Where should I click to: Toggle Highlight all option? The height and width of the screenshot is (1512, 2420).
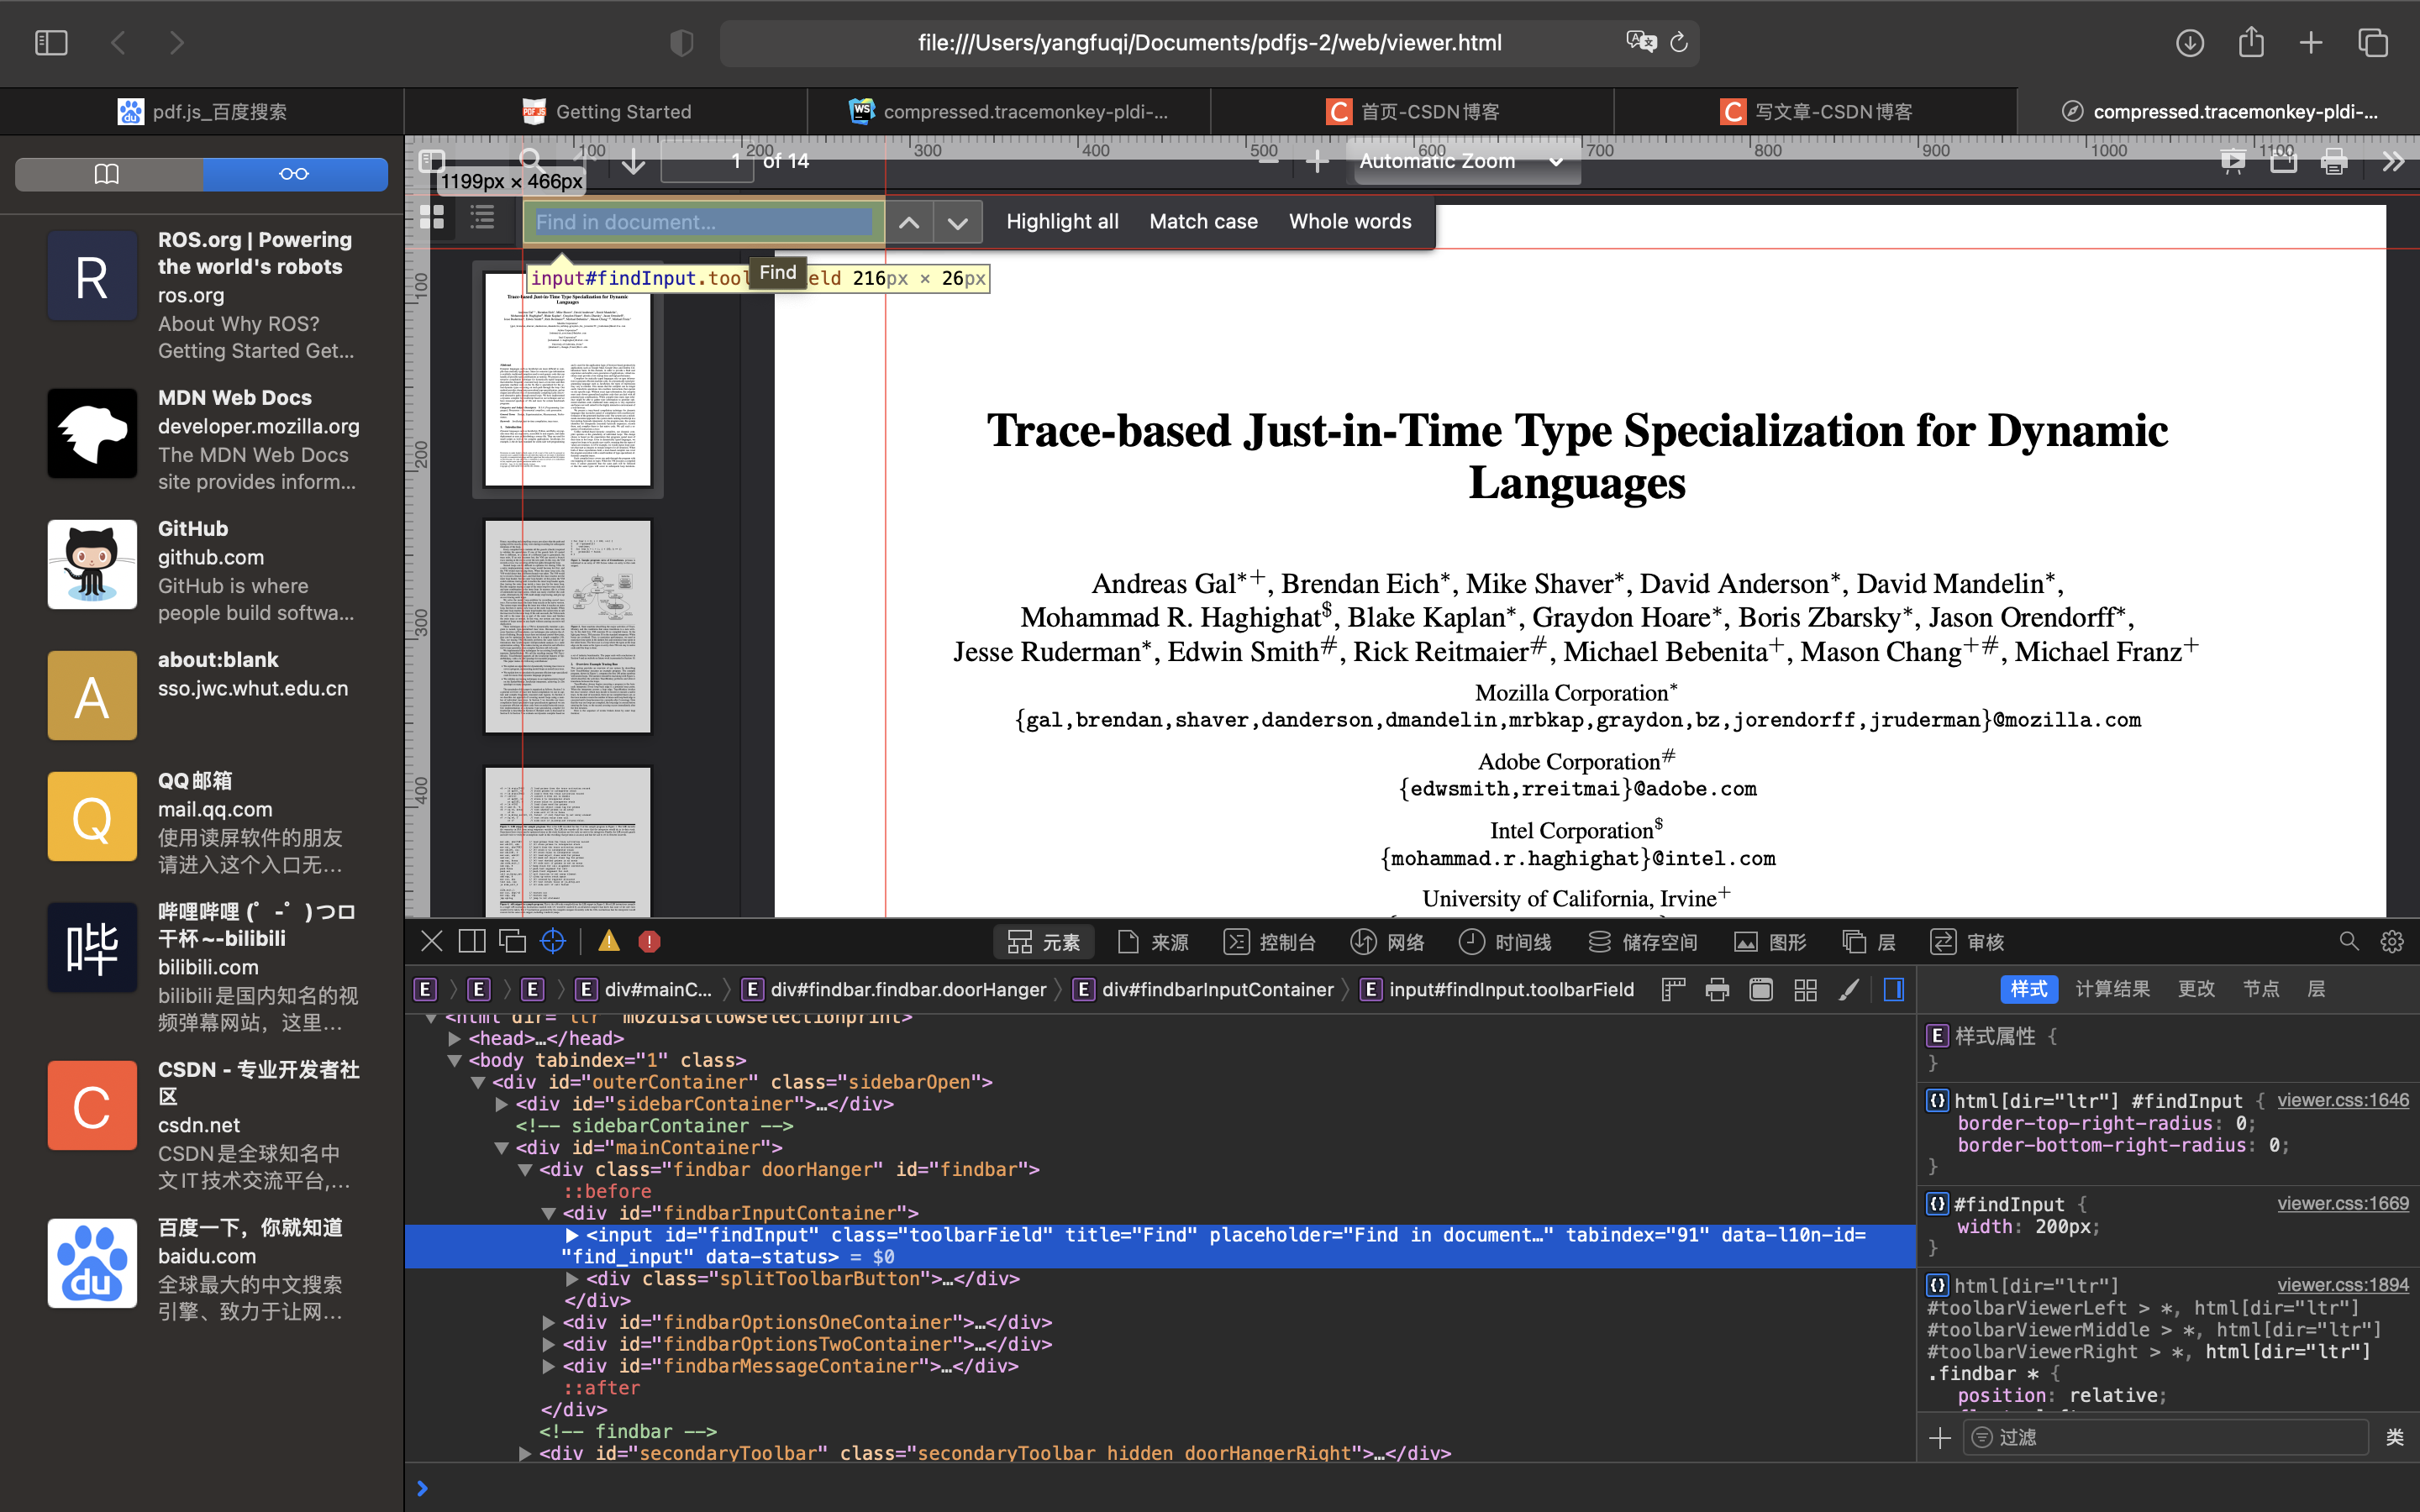[1062, 222]
